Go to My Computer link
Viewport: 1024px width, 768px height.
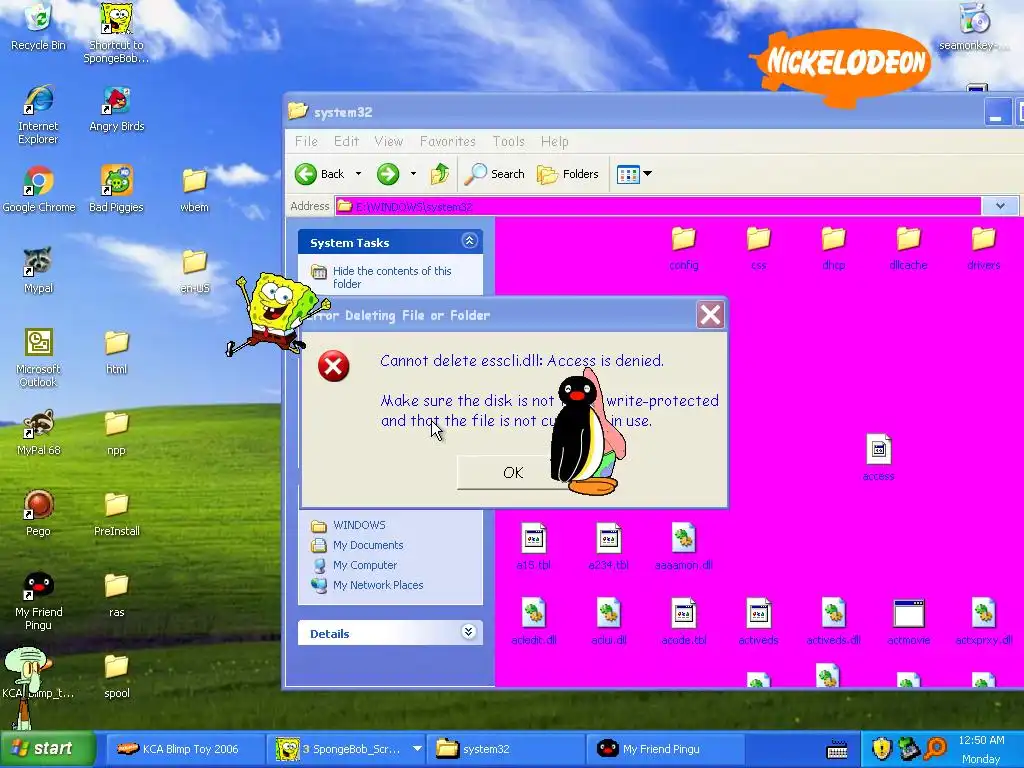point(355,565)
